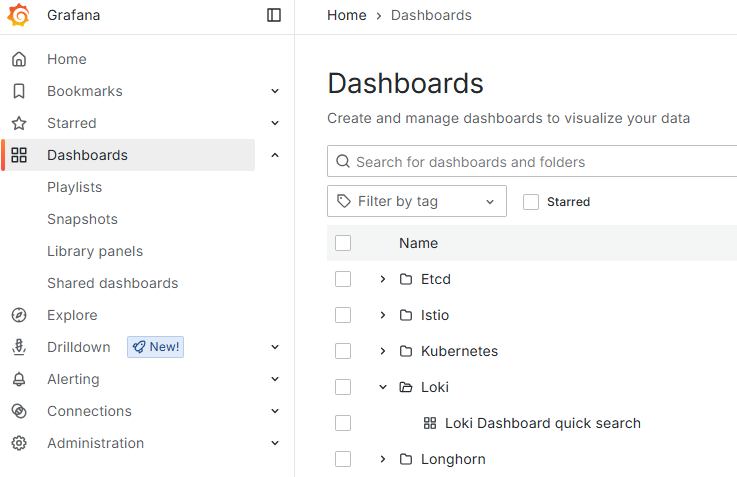The width and height of the screenshot is (737, 477).
Task: Click the Alerting bell icon
Action: pyautogui.click(x=19, y=379)
